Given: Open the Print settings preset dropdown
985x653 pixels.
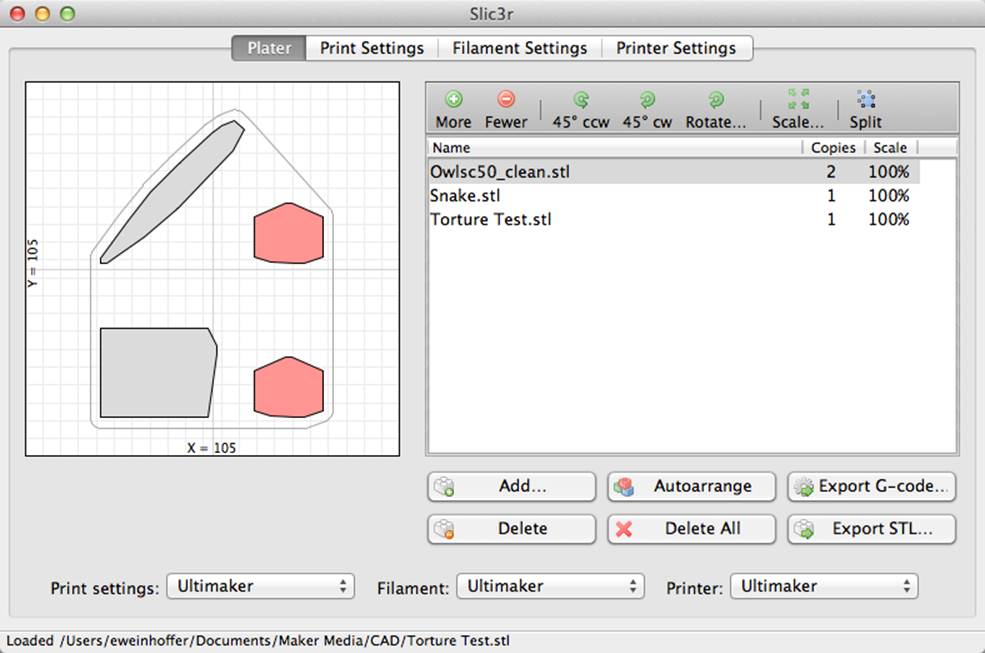Looking at the screenshot, I should (x=261, y=586).
